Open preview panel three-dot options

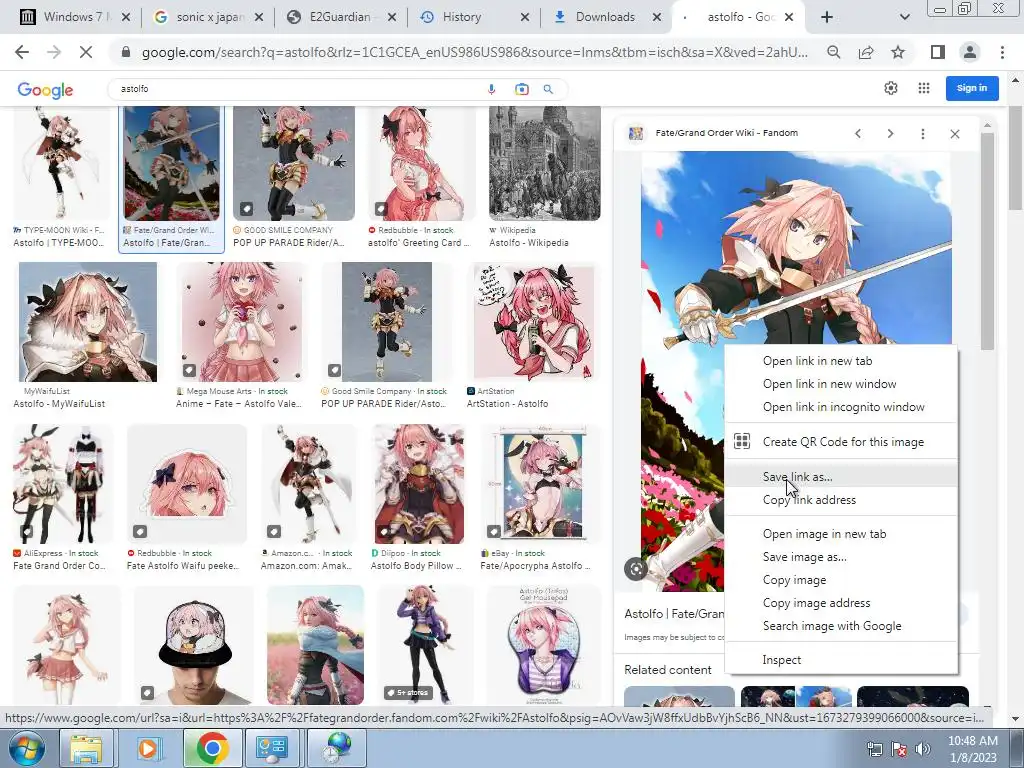pyautogui.click(x=922, y=133)
